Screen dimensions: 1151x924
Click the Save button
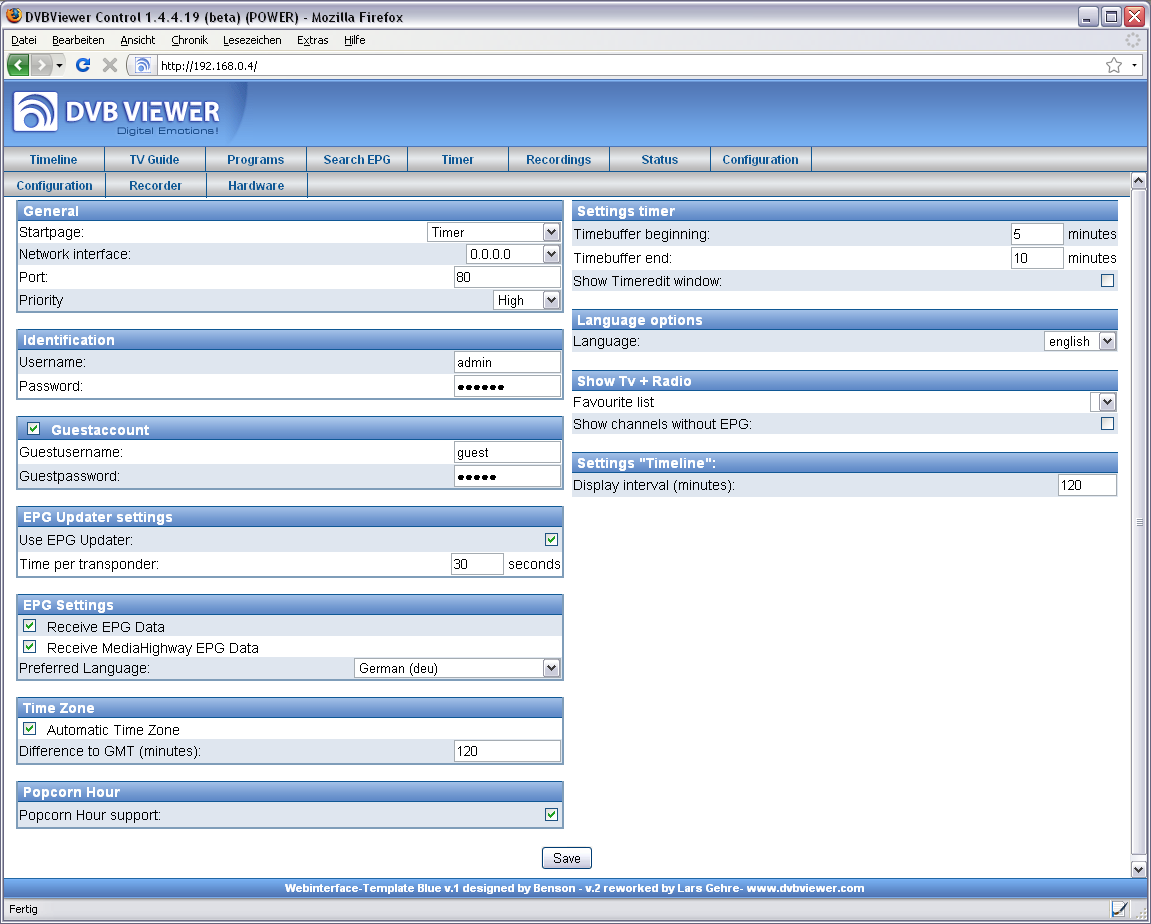pyautogui.click(x=567, y=858)
